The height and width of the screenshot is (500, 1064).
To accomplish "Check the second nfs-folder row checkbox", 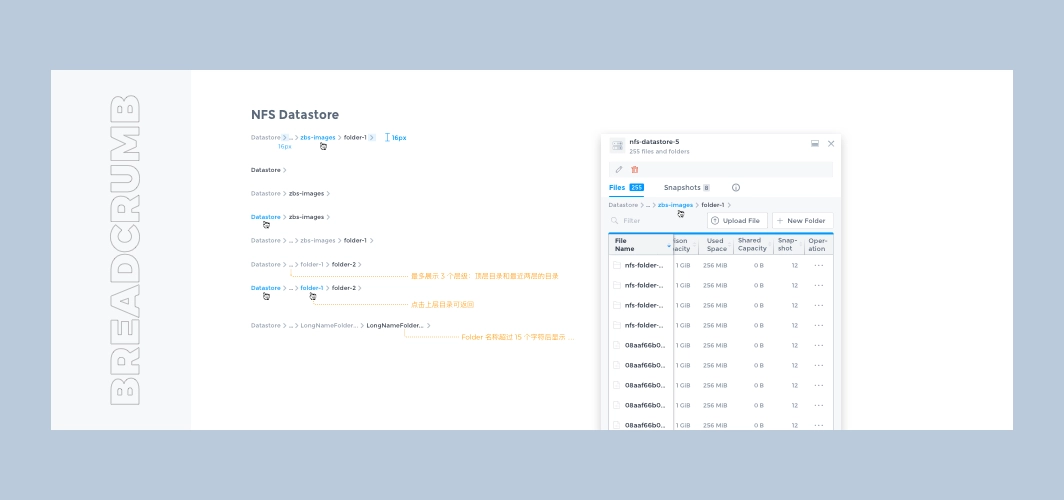I will pyautogui.click(x=617, y=285).
